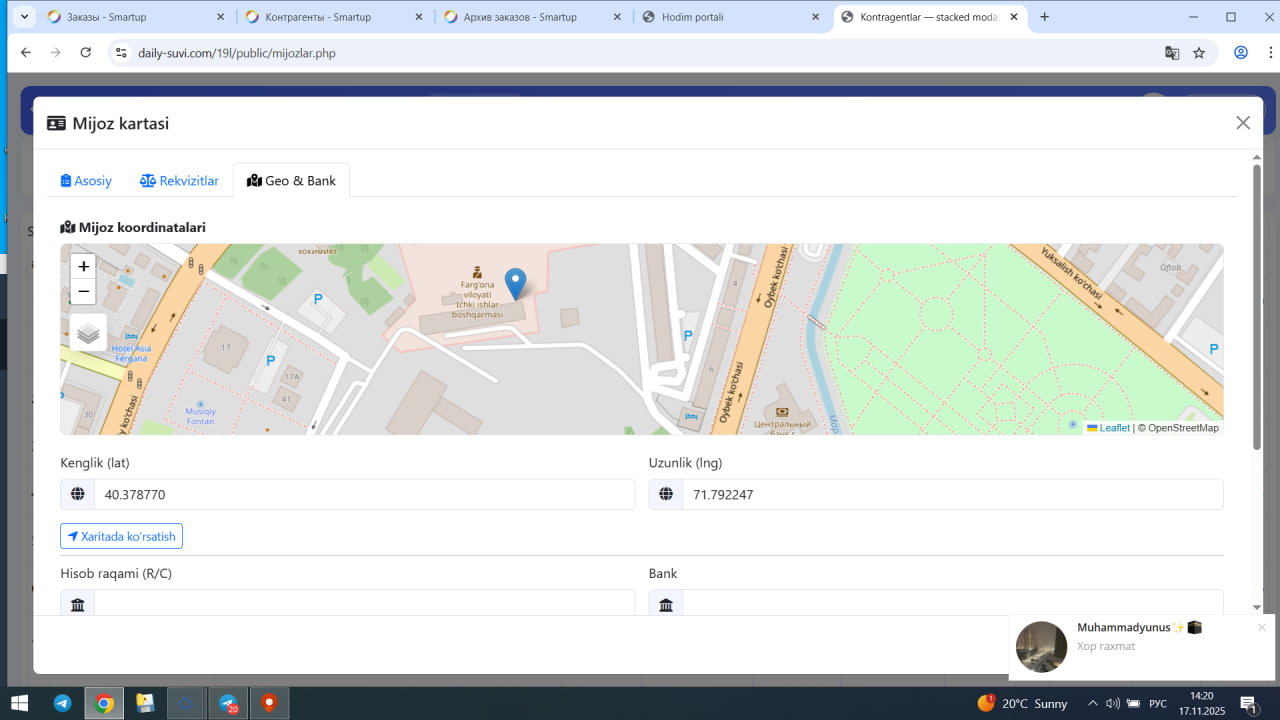Zoom in on the map
Screen dimensions: 1280x720
click(x=84, y=266)
